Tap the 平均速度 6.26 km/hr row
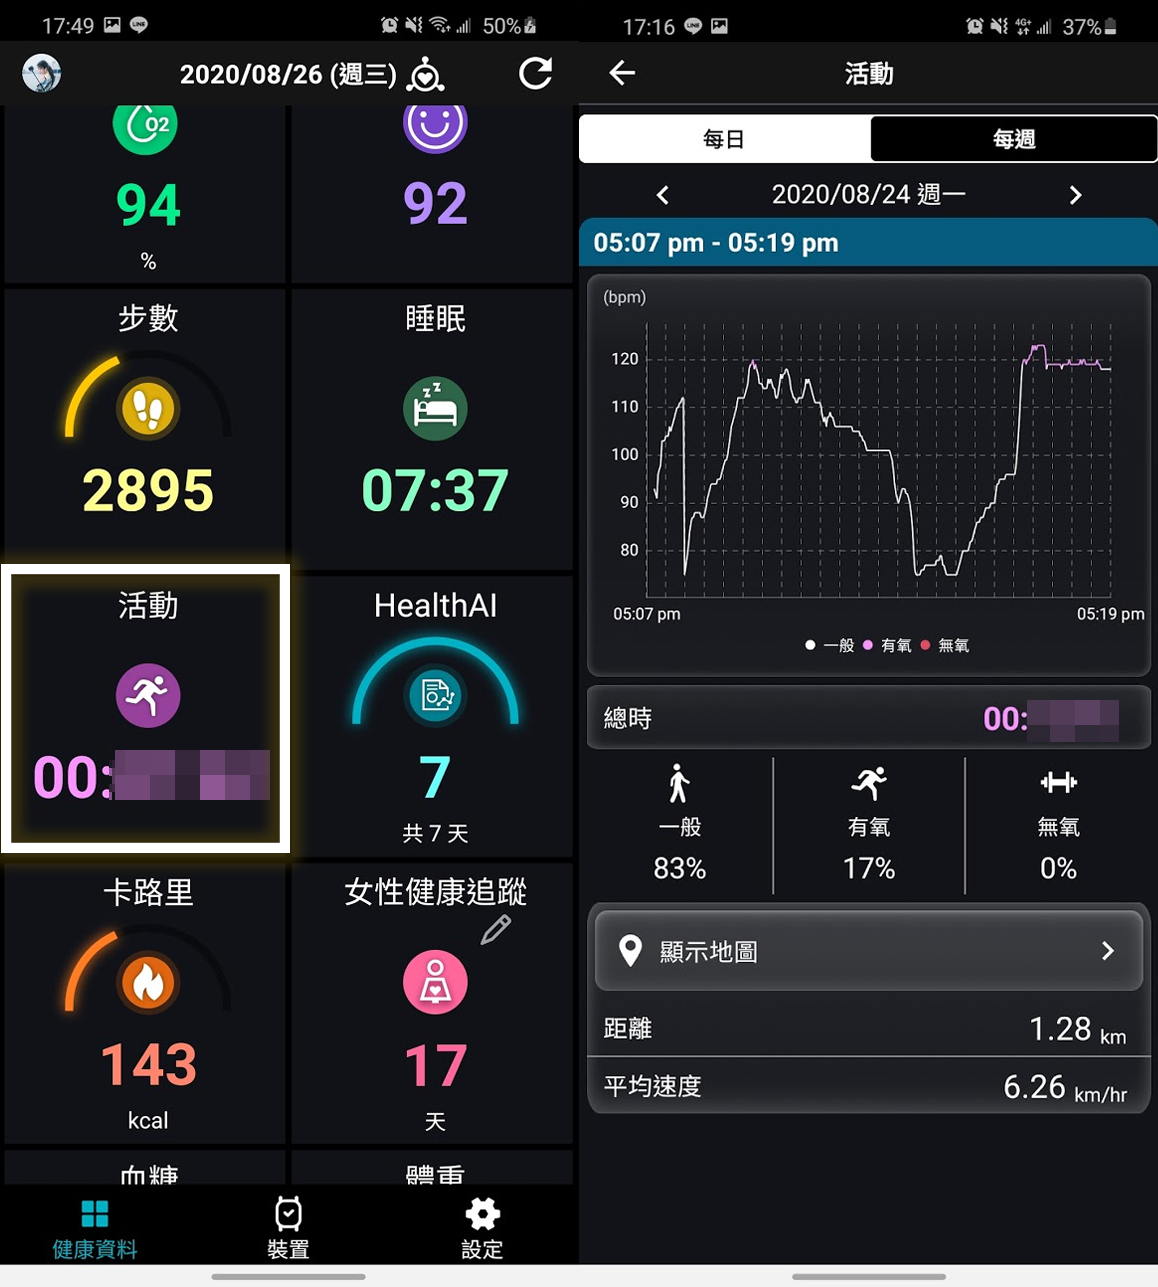The image size is (1158, 1287). pyautogui.click(x=868, y=1086)
